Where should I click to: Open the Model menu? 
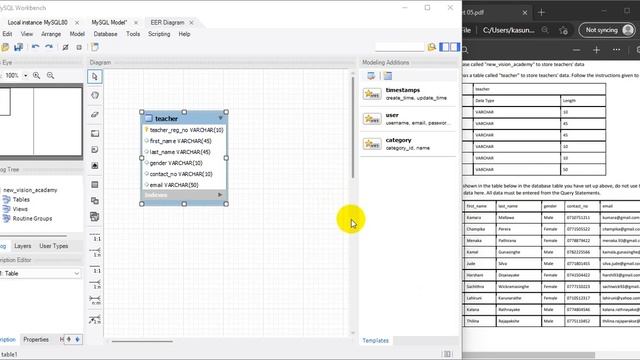point(77,34)
